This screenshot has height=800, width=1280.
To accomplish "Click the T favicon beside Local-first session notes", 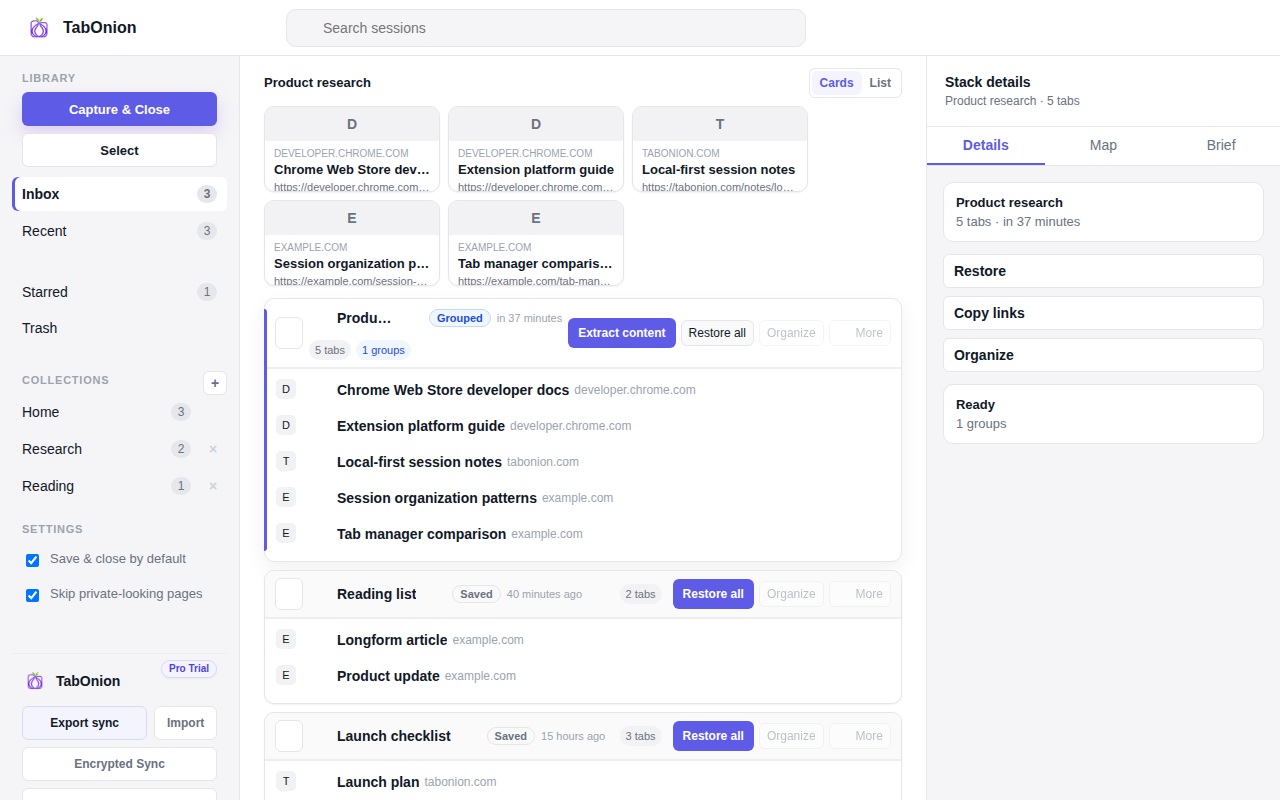I will (x=286, y=462).
